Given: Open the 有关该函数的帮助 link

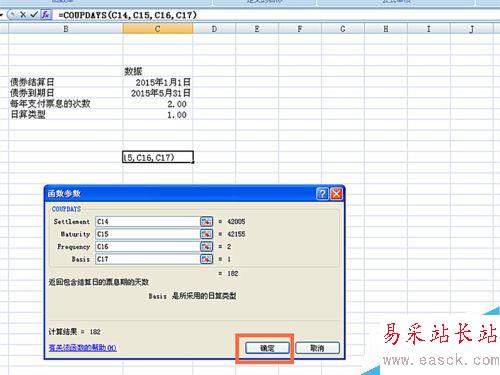Looking at the screenshot, I should coord(82,348).
